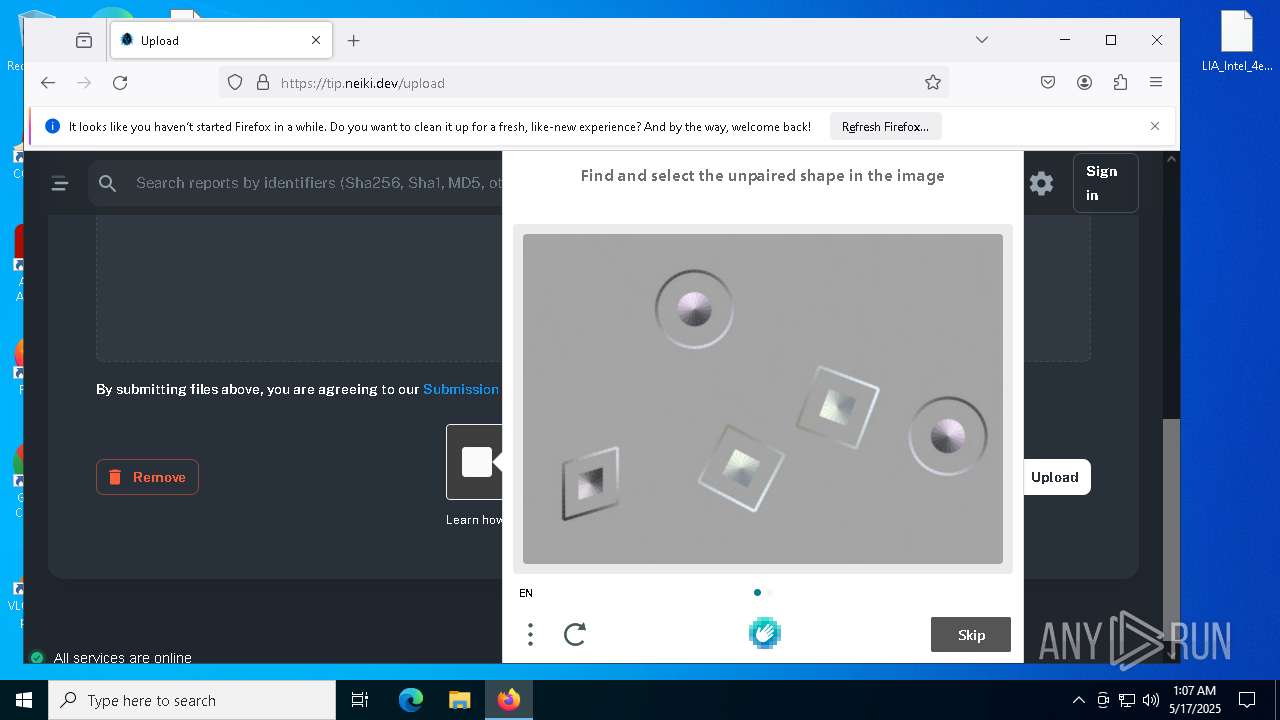
Task: Click the Sign in button
Action: (x=1105, y=183)
